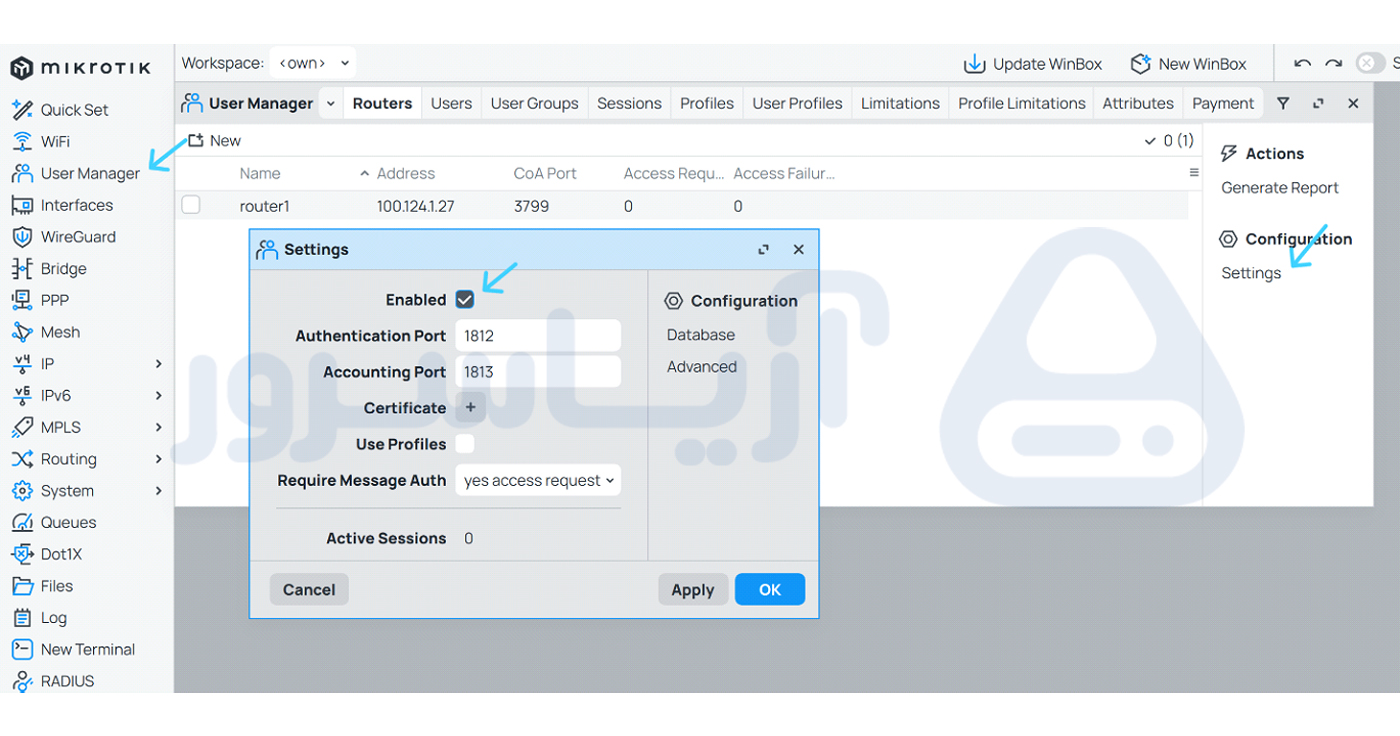Click Update WinBox
Viewport: 1400px width, 736px height.
[1033, 64]
